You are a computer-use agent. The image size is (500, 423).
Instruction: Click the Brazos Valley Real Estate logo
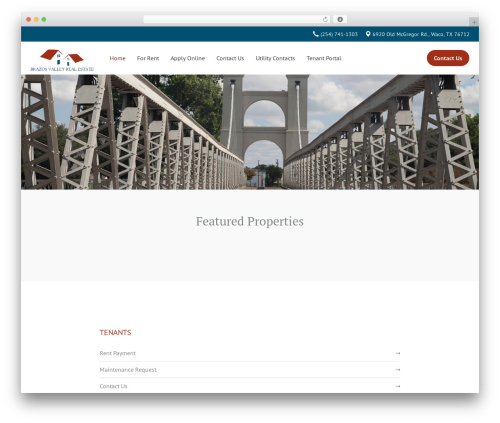point(62,60)
